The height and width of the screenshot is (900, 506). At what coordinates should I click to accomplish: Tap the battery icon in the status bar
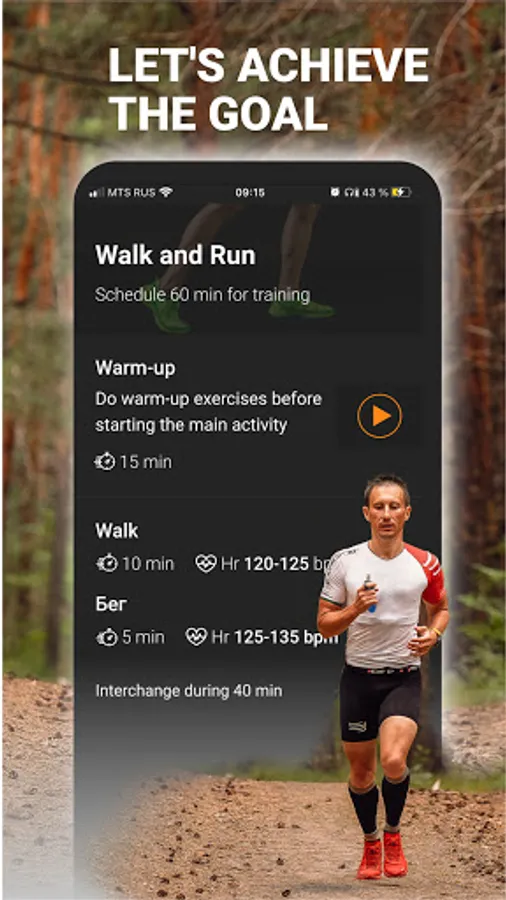click(401, 192)
